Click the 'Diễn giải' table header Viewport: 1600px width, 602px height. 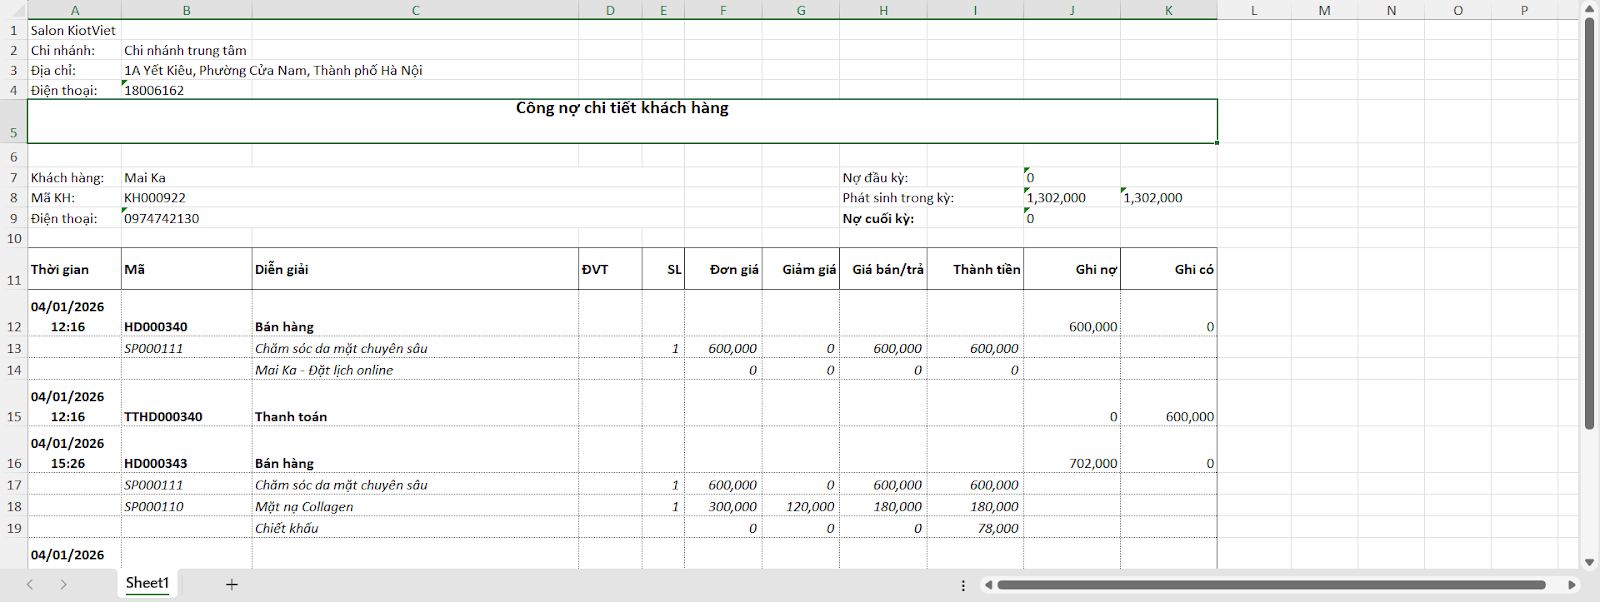pyautogui.click(x=415, y=269)
